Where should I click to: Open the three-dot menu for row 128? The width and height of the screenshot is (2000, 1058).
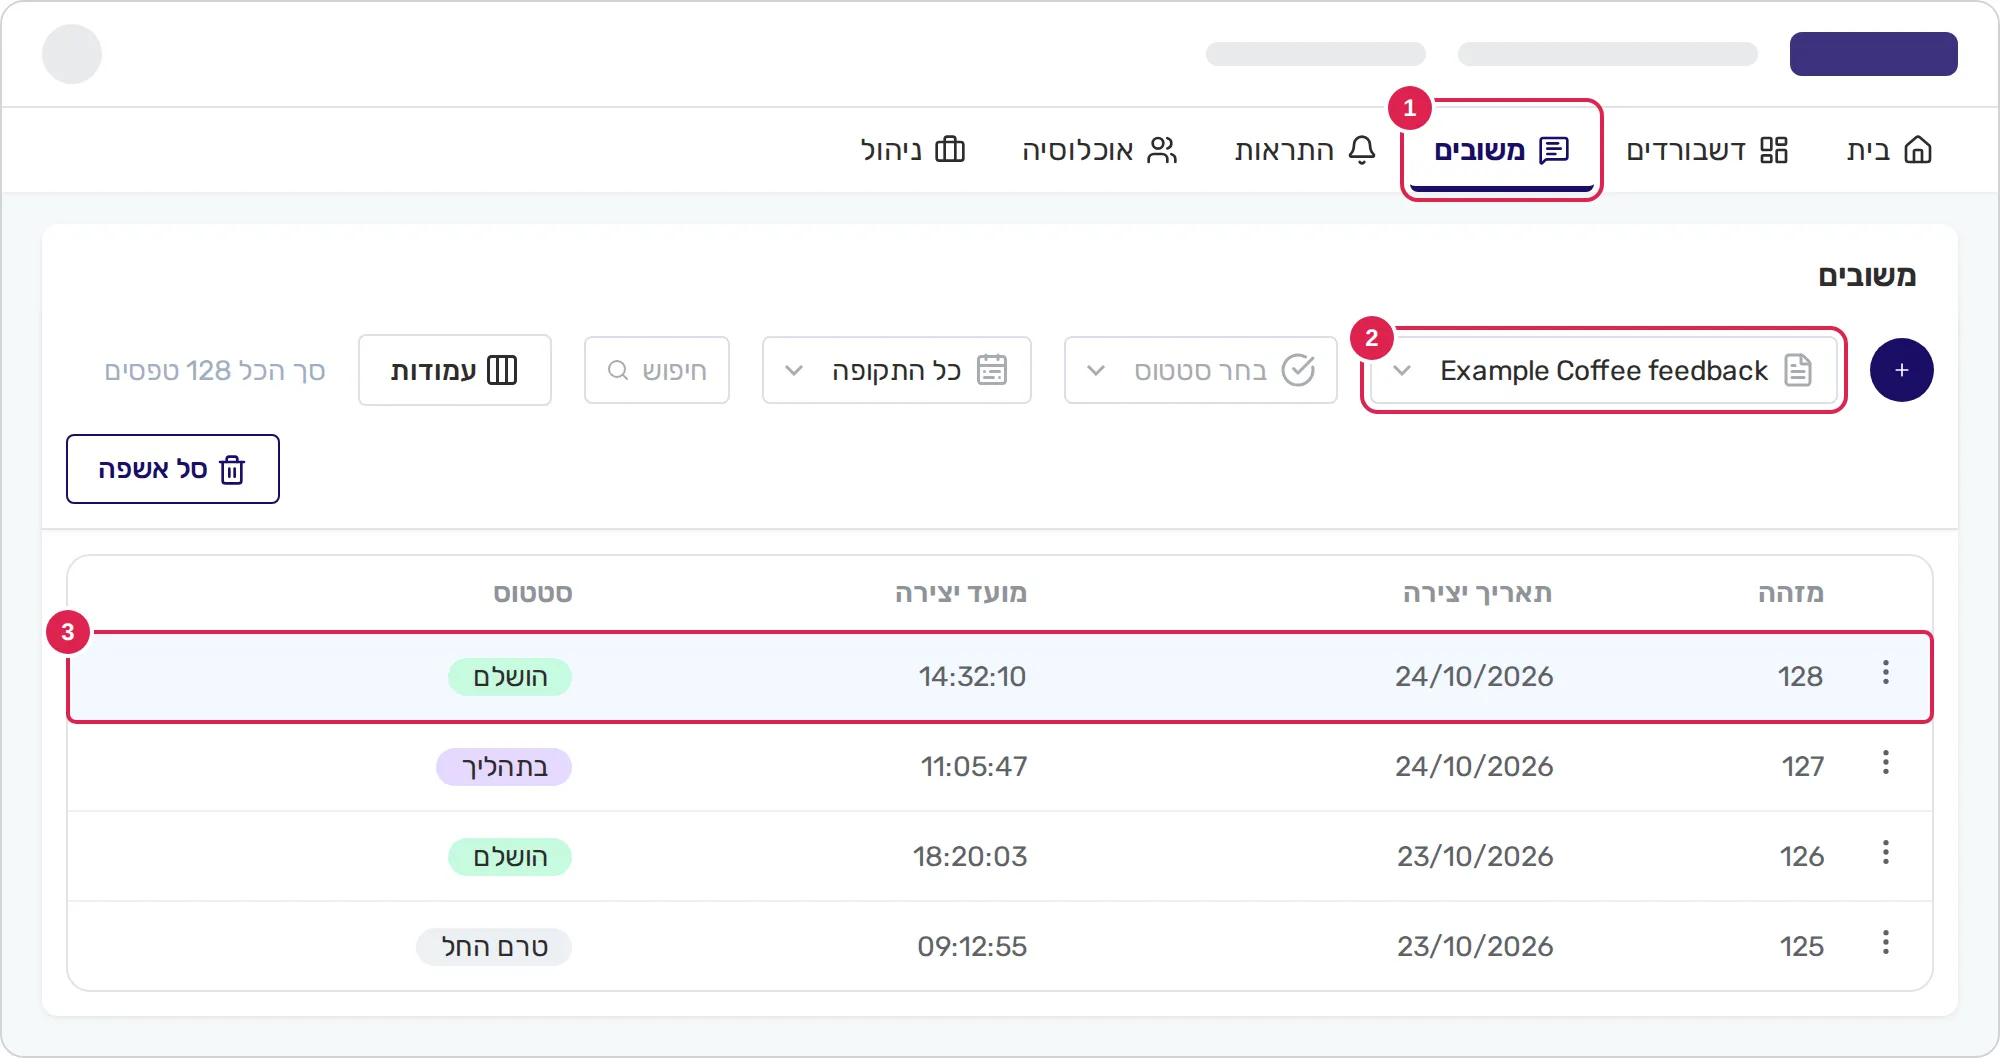point(1885,673)
